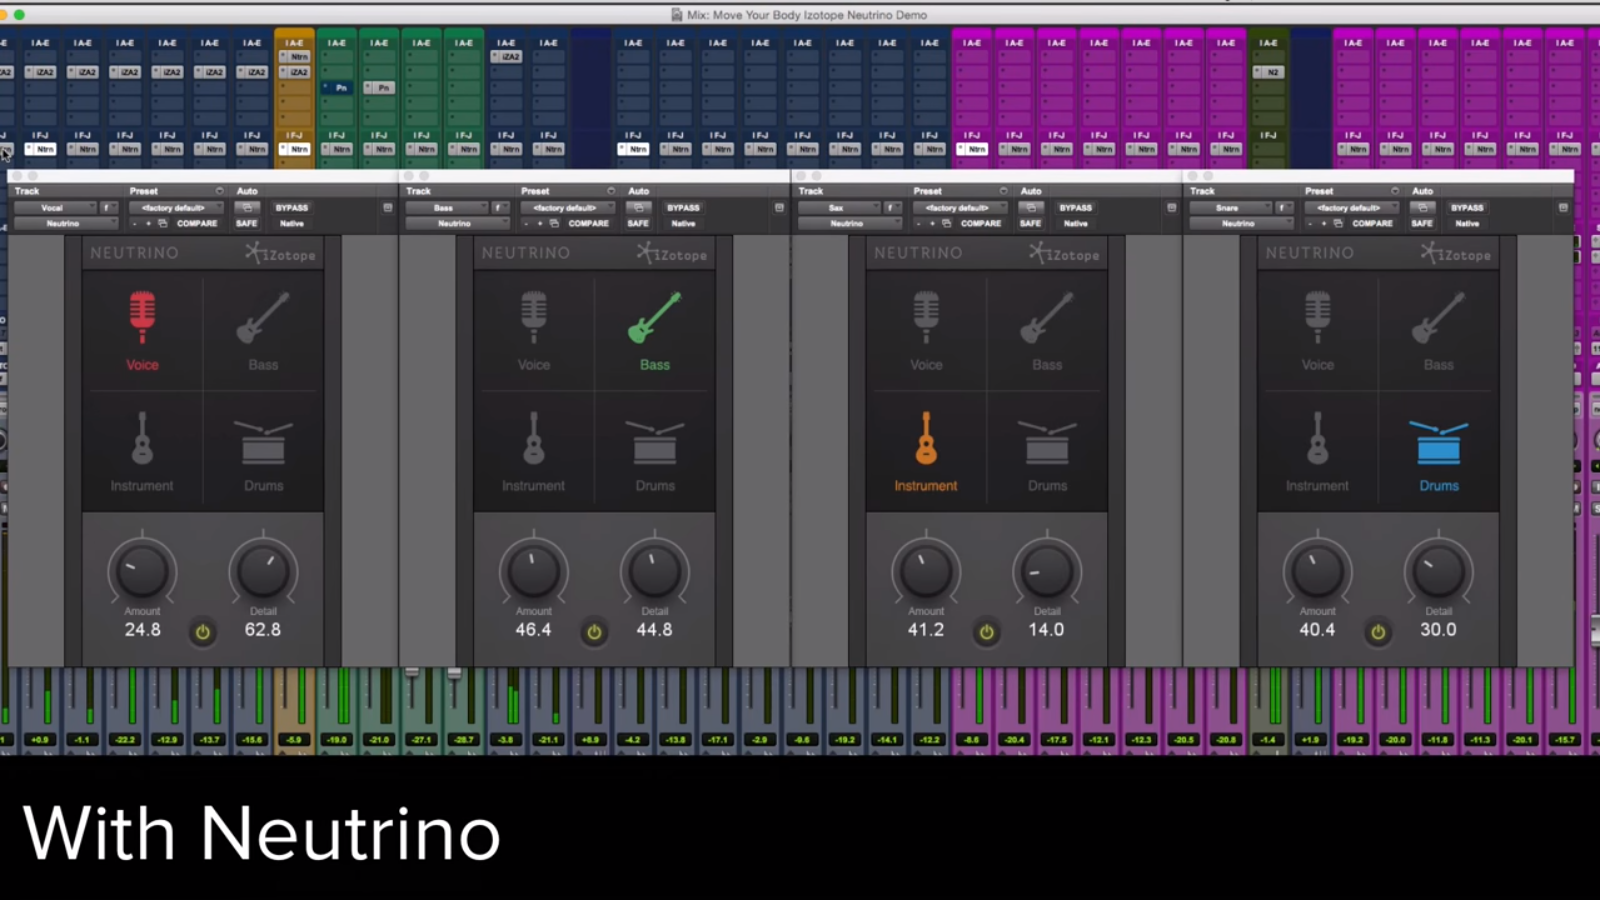Click the target button in Snare plugin header

tap(1563, 208)
